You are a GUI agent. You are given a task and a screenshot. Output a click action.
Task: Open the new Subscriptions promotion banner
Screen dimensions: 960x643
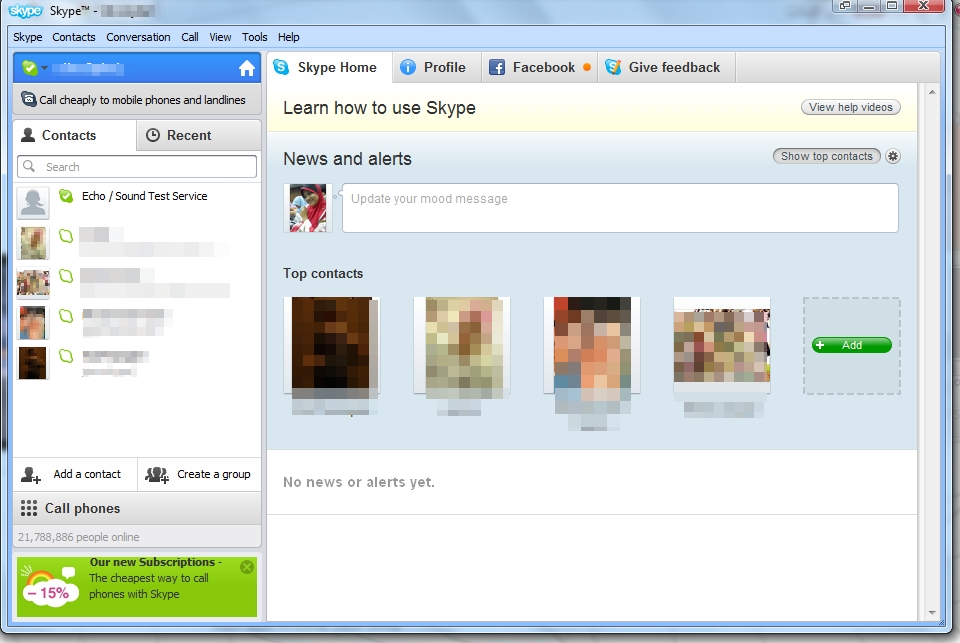click(137, 586)
